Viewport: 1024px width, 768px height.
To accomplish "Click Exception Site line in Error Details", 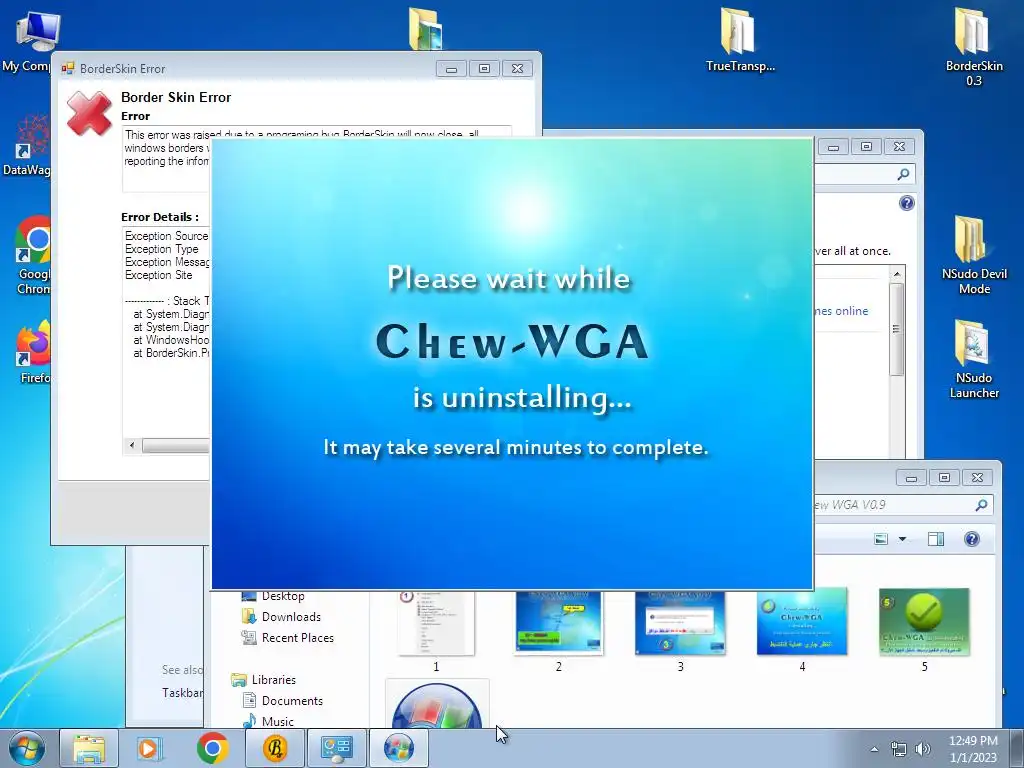I will [159, 275].
